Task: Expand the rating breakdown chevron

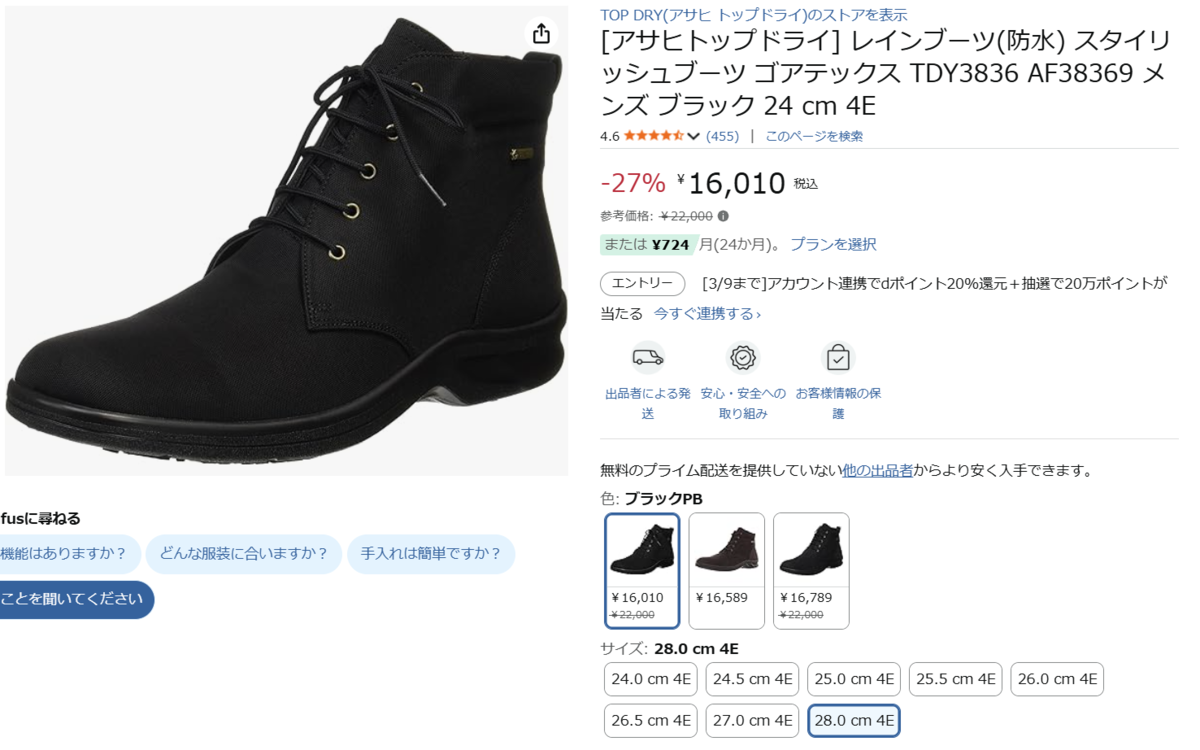Action: [x=693, y=137]
